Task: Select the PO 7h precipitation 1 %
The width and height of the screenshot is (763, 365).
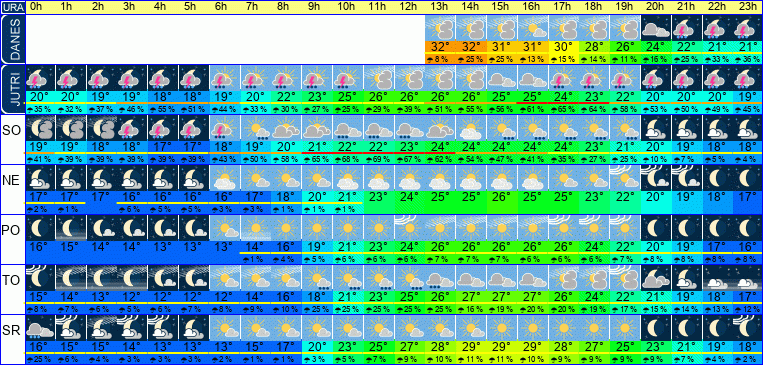Action: 255,259
